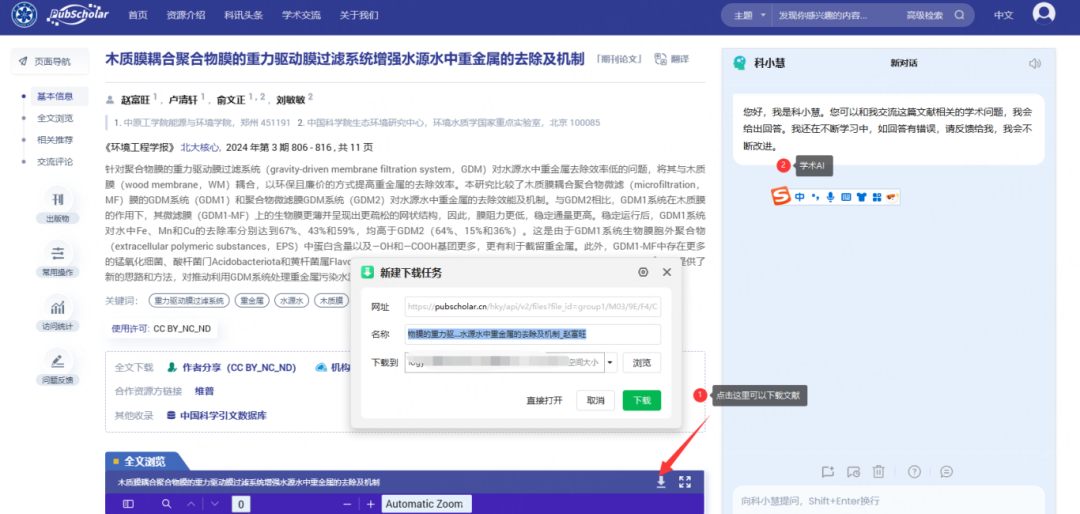
Task: Click the Sogou S input method logo
Action: coord(780,197)
